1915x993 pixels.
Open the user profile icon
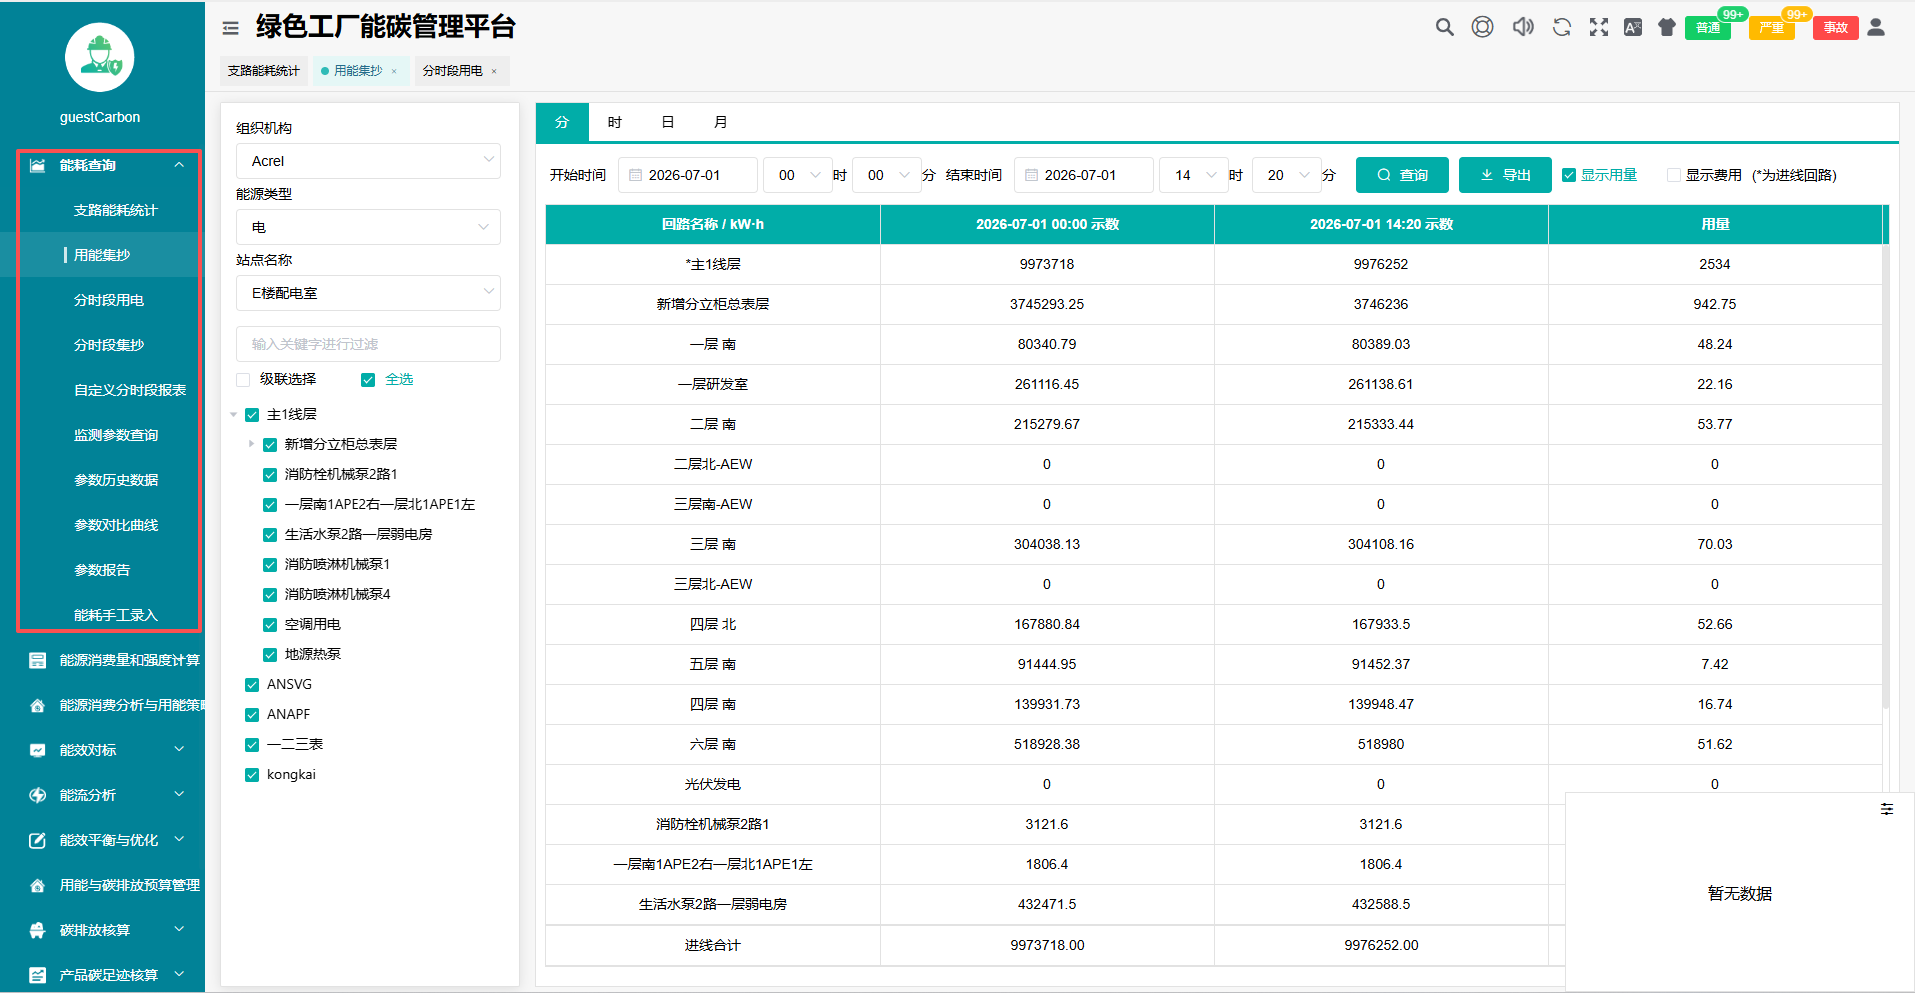1876,27
